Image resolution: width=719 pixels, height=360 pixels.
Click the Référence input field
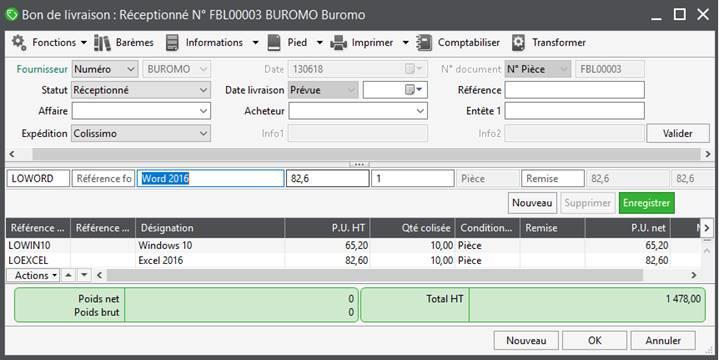(x=575, y=90)
